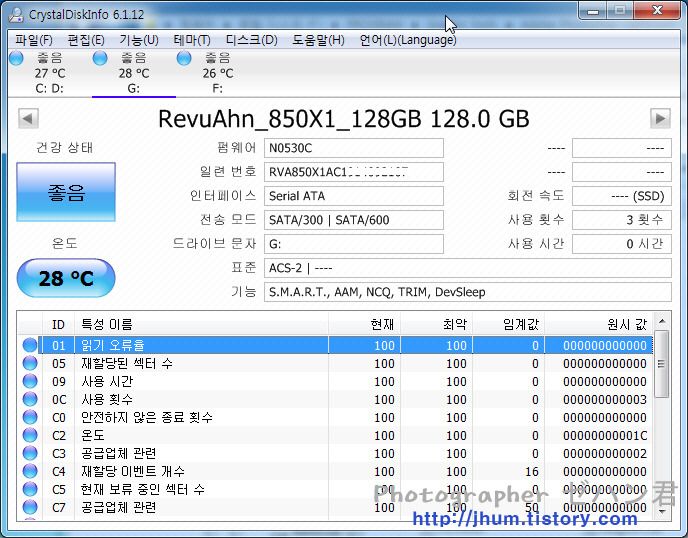688x538 pixels.
Task: Open the 기능(U) menu
Action: [x=139, y=40]
